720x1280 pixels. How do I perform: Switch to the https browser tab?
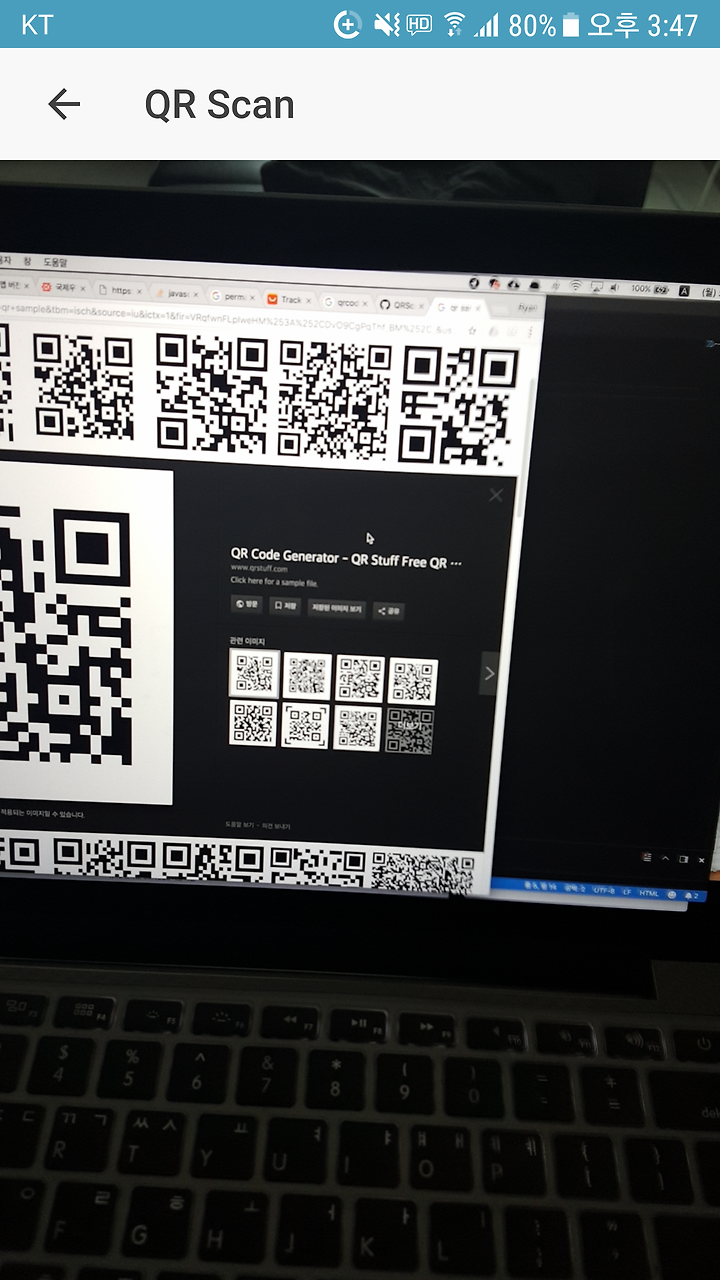point(121,290)
